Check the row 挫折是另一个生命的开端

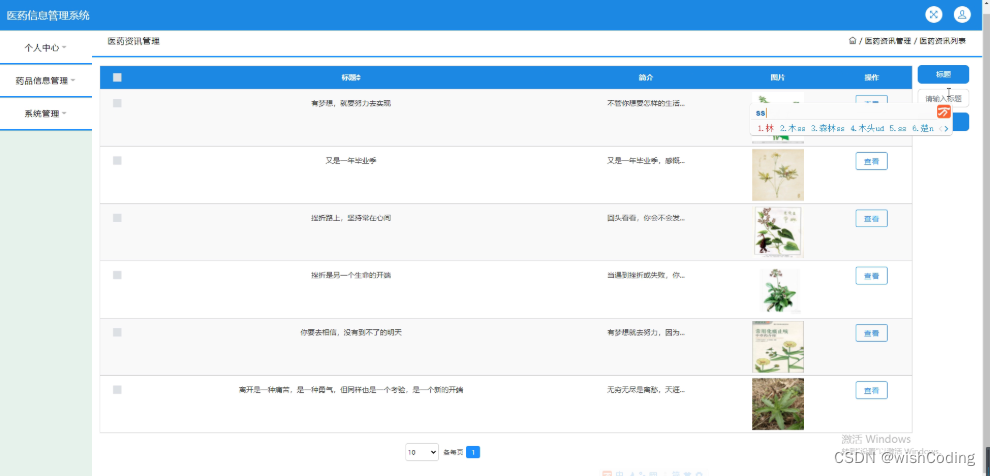(x=117, y=275)
